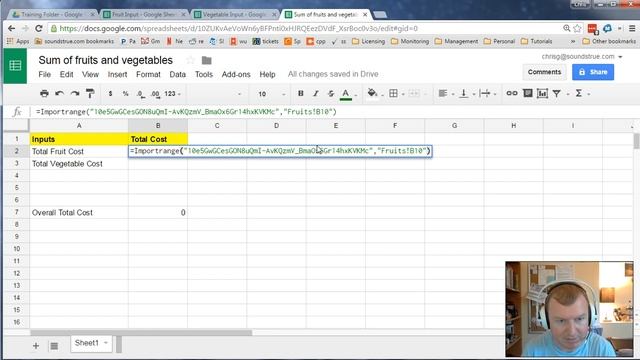Open the all sheets list

54,346
